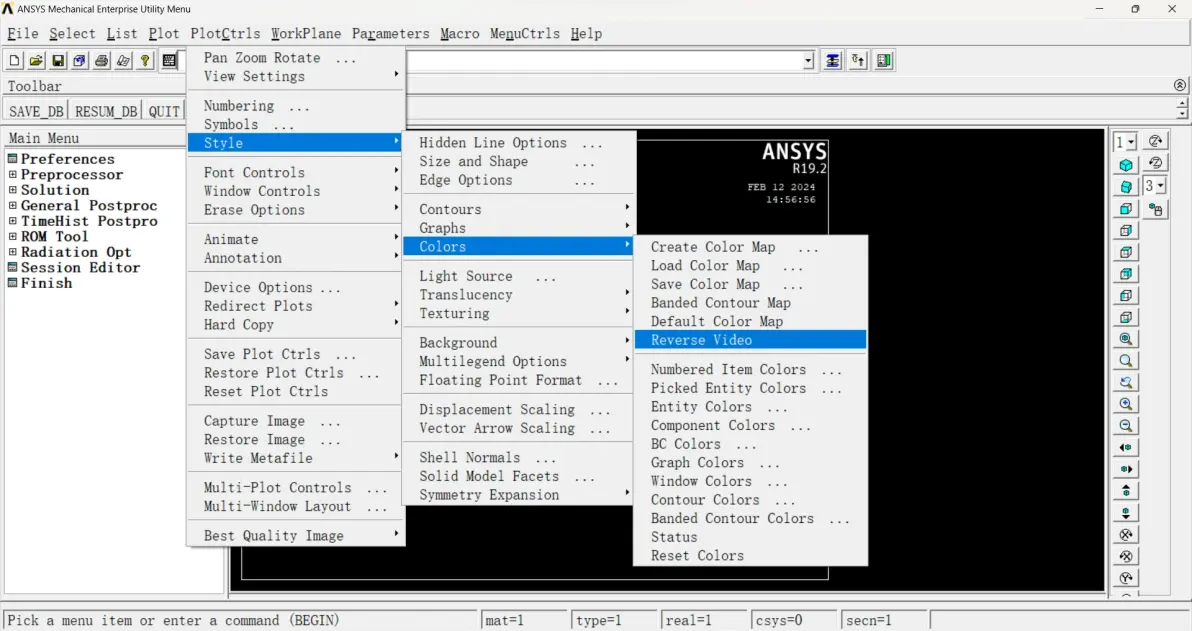Open the active window number dropdown
Viewport: 1192px width, 631px height.
(1131, 142)
